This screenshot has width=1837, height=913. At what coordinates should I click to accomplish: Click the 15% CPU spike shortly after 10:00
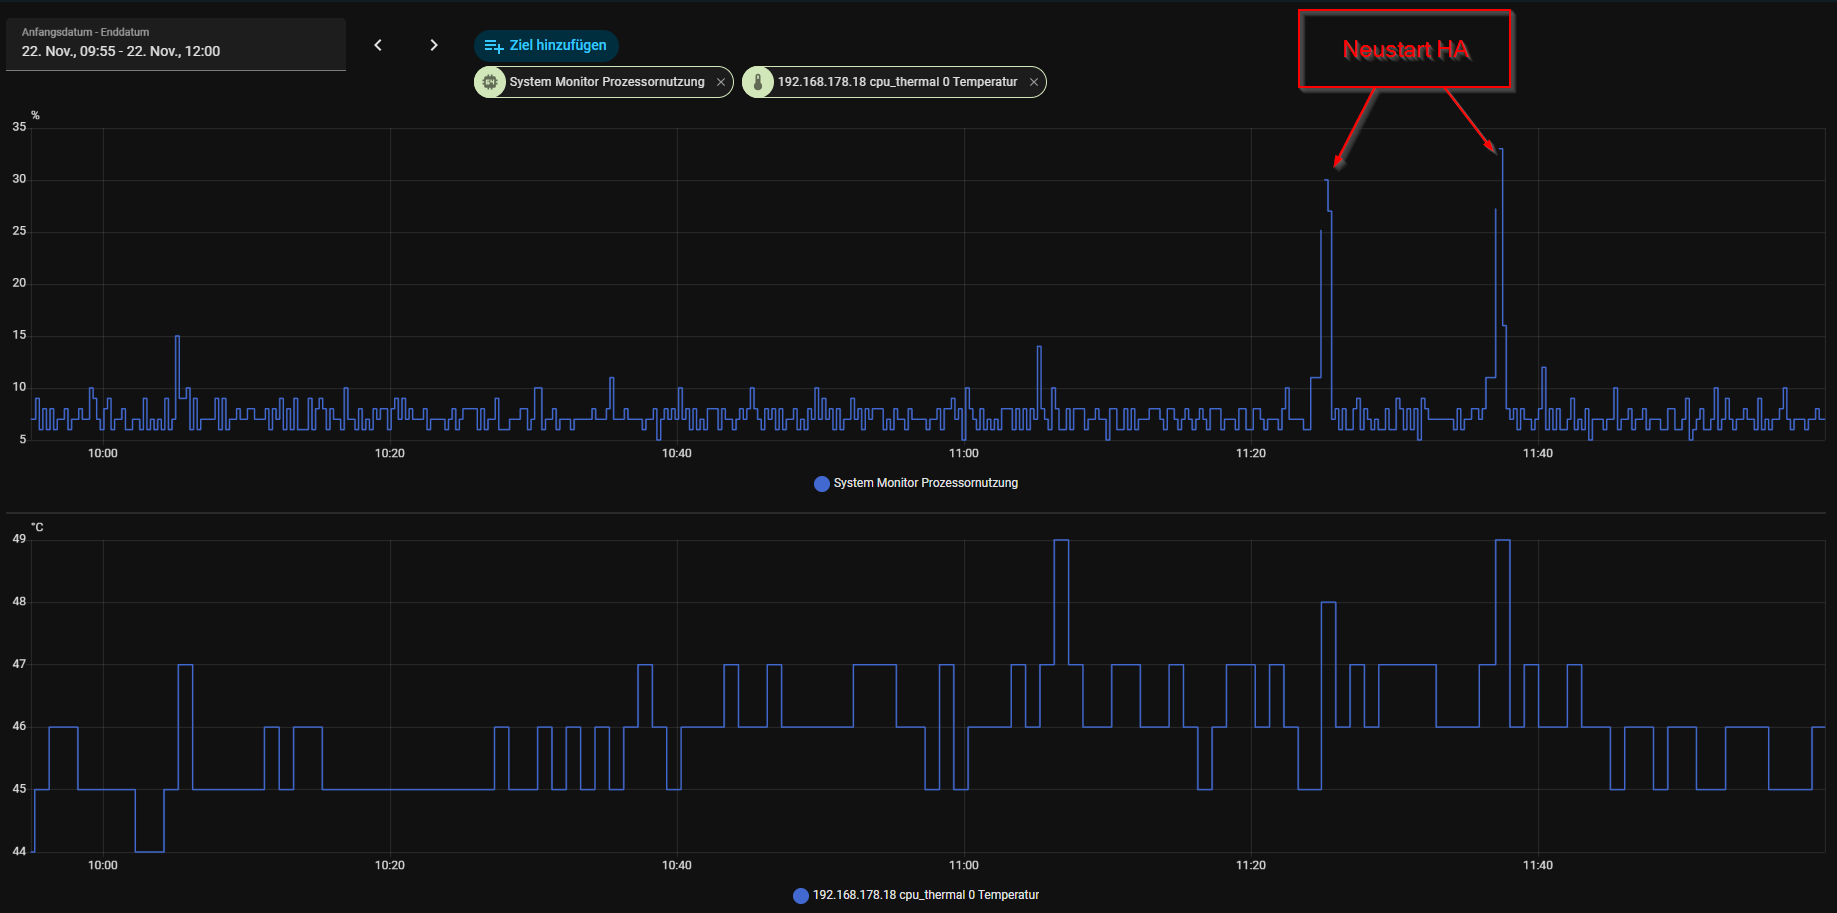point(177,337)
